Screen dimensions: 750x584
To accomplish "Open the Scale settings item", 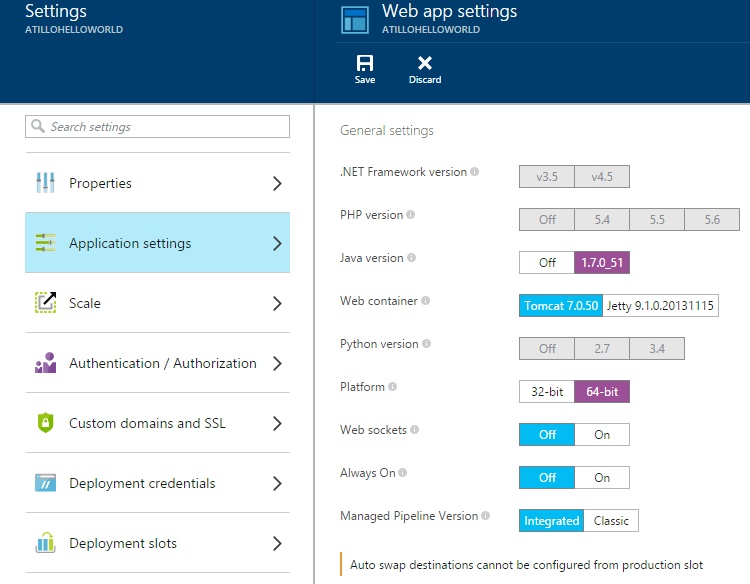I will [x=157, y=303].
